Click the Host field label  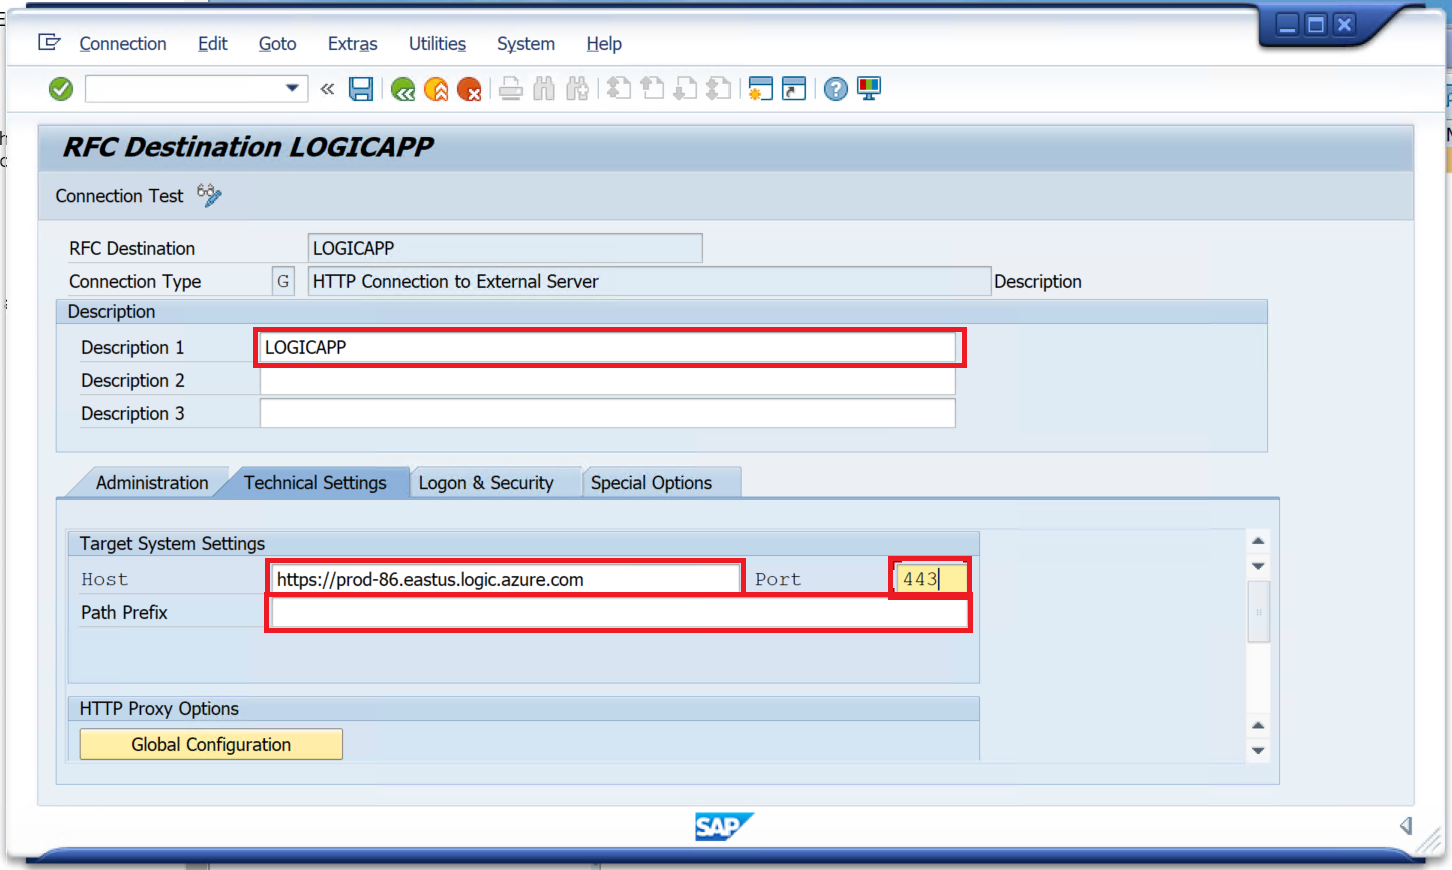click(x=104, y=579)
